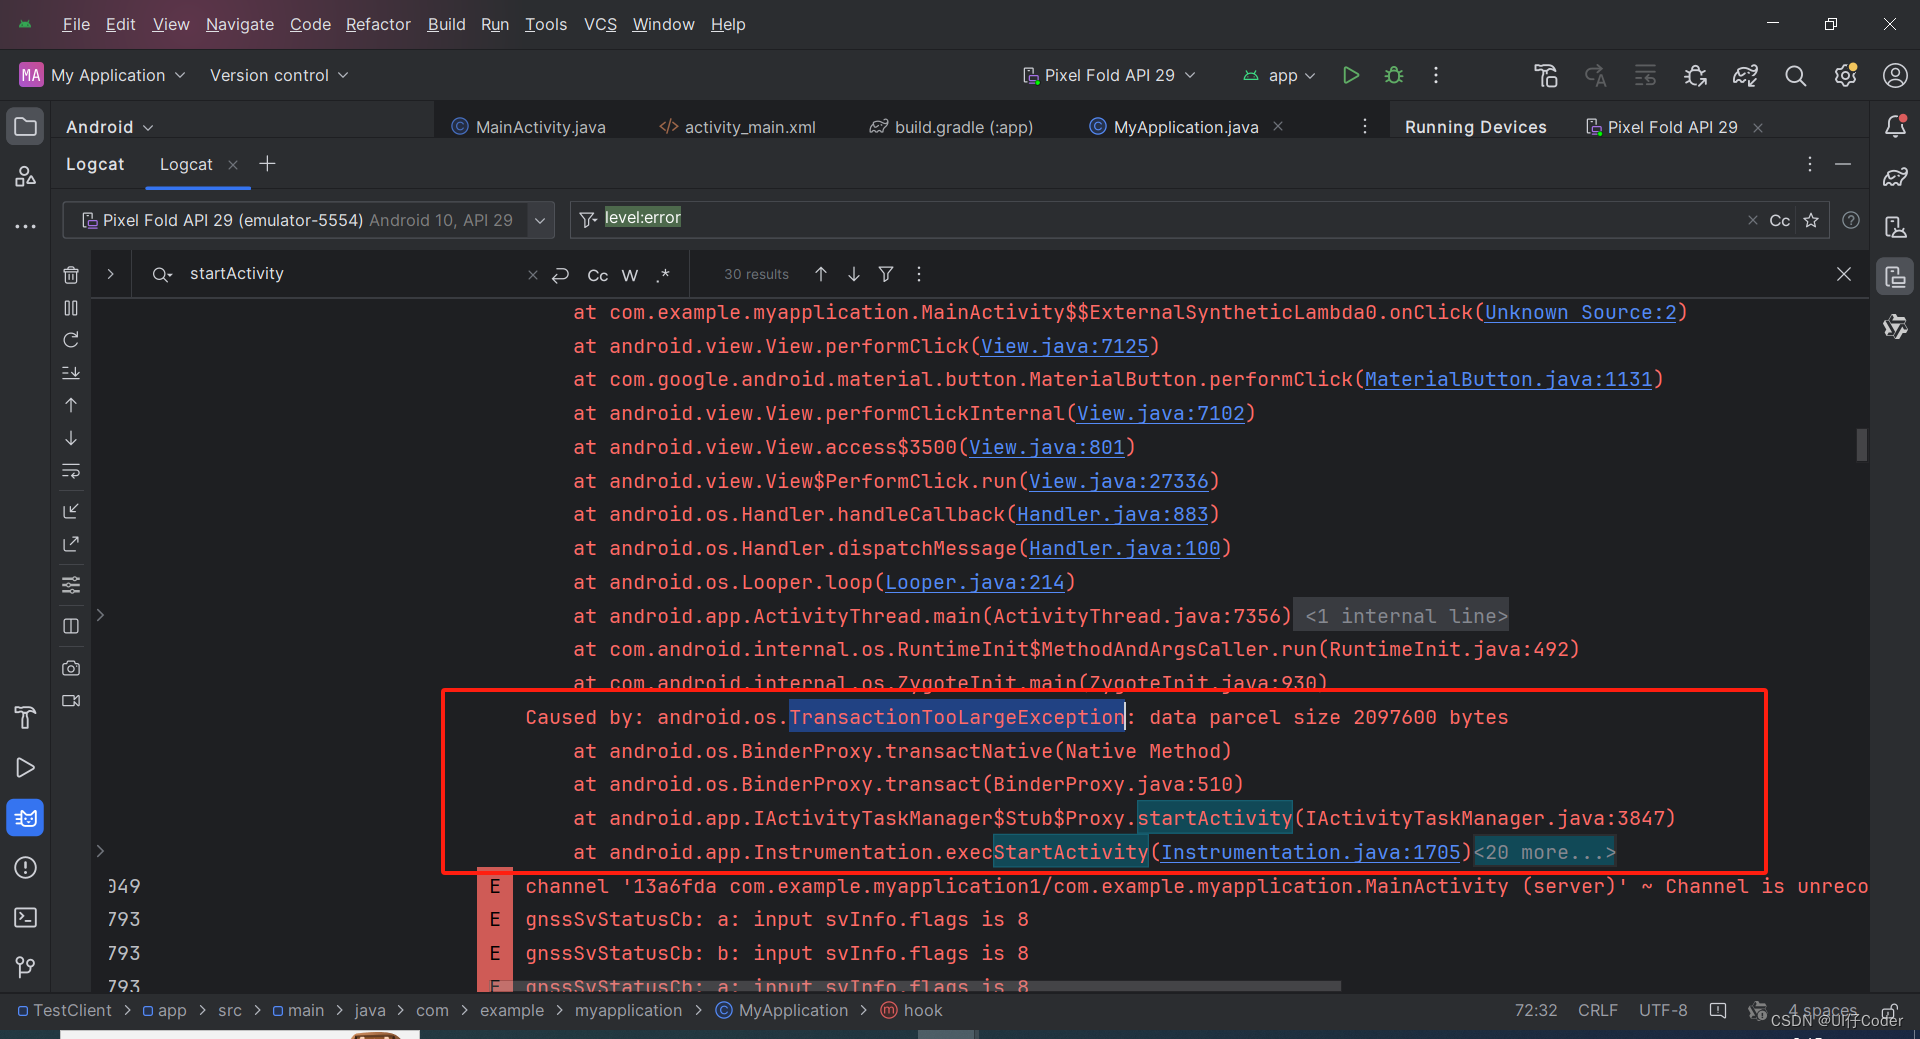Toggle scroll to end in Logcat

[71, 373]
